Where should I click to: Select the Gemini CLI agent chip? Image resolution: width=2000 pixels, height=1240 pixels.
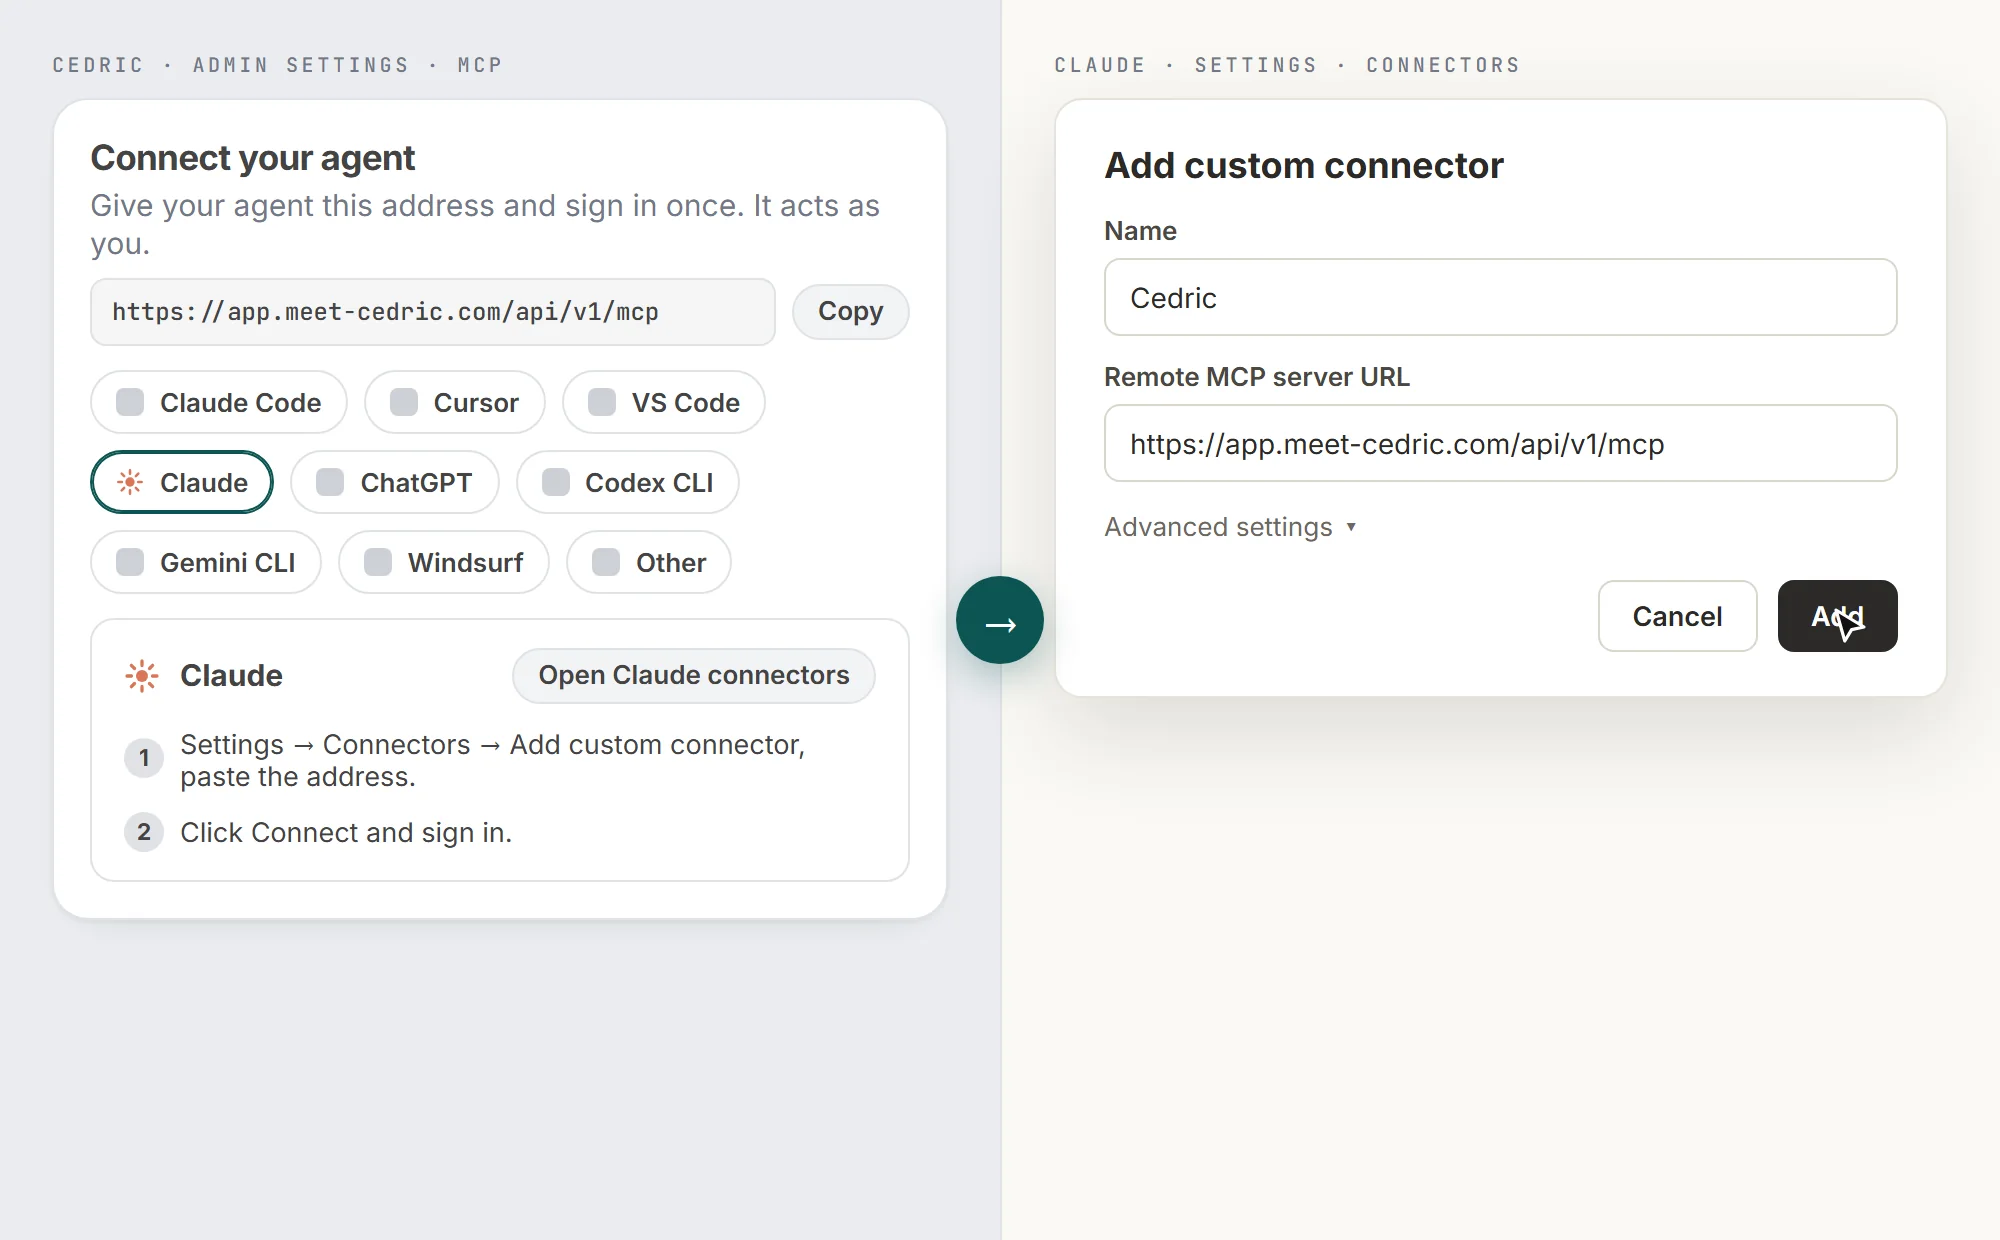206,562
